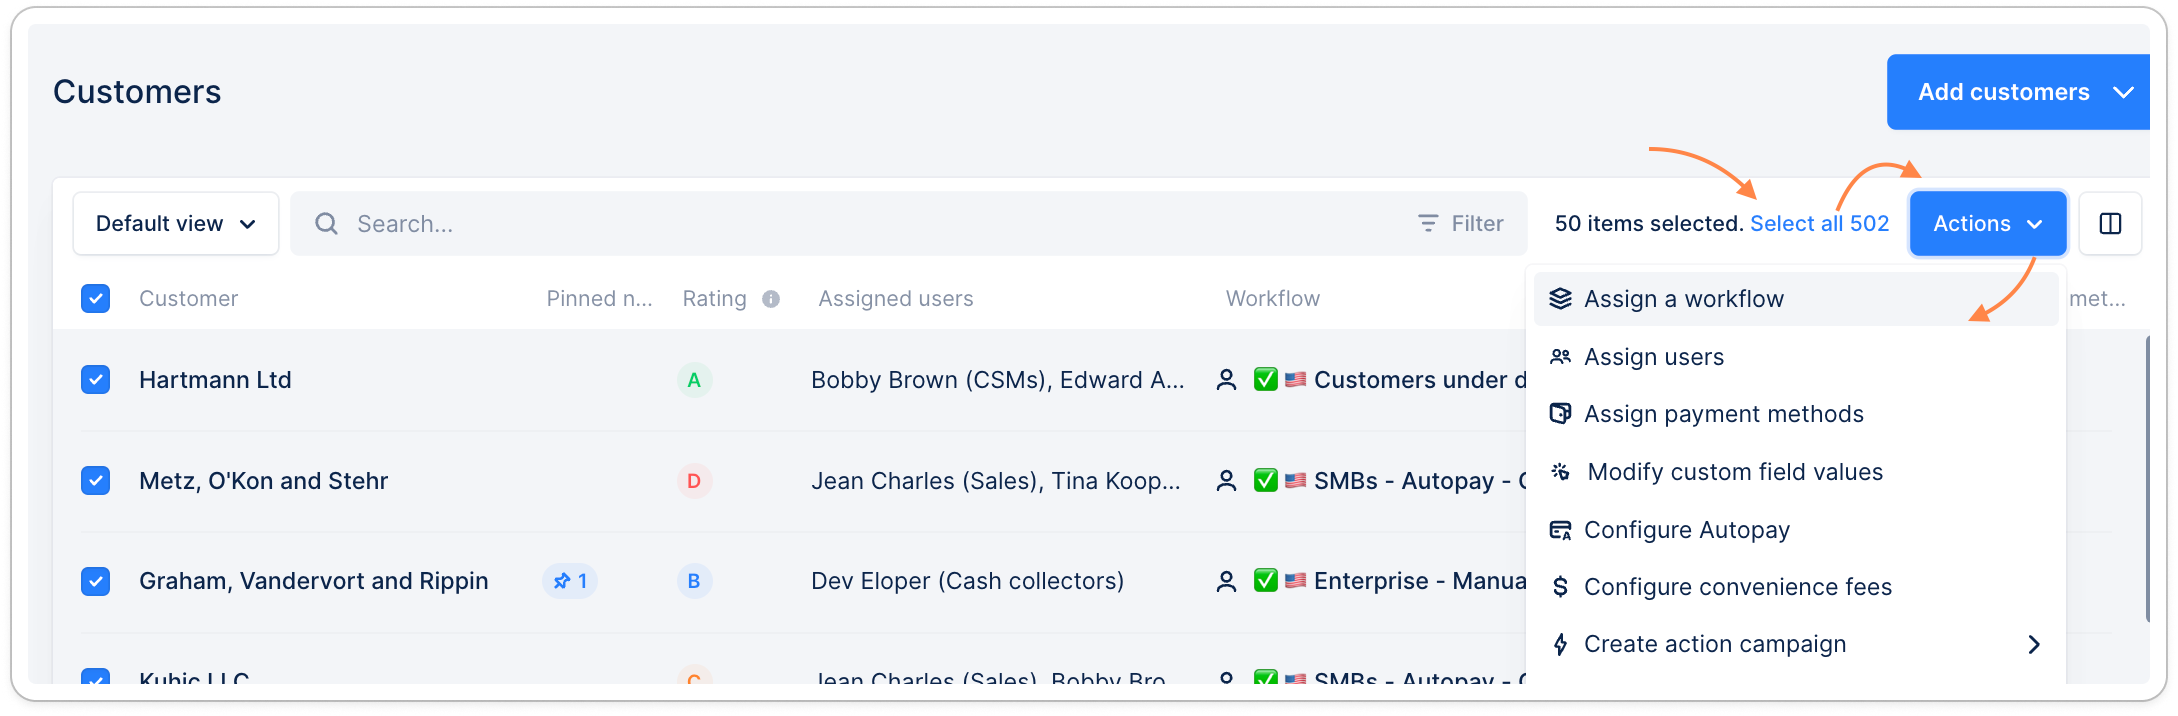Image resolution: width=2178 pixels, height=716 pixels.
Task: Choose Assign a workflow from Actions menu
Action: pos(1684,299)
